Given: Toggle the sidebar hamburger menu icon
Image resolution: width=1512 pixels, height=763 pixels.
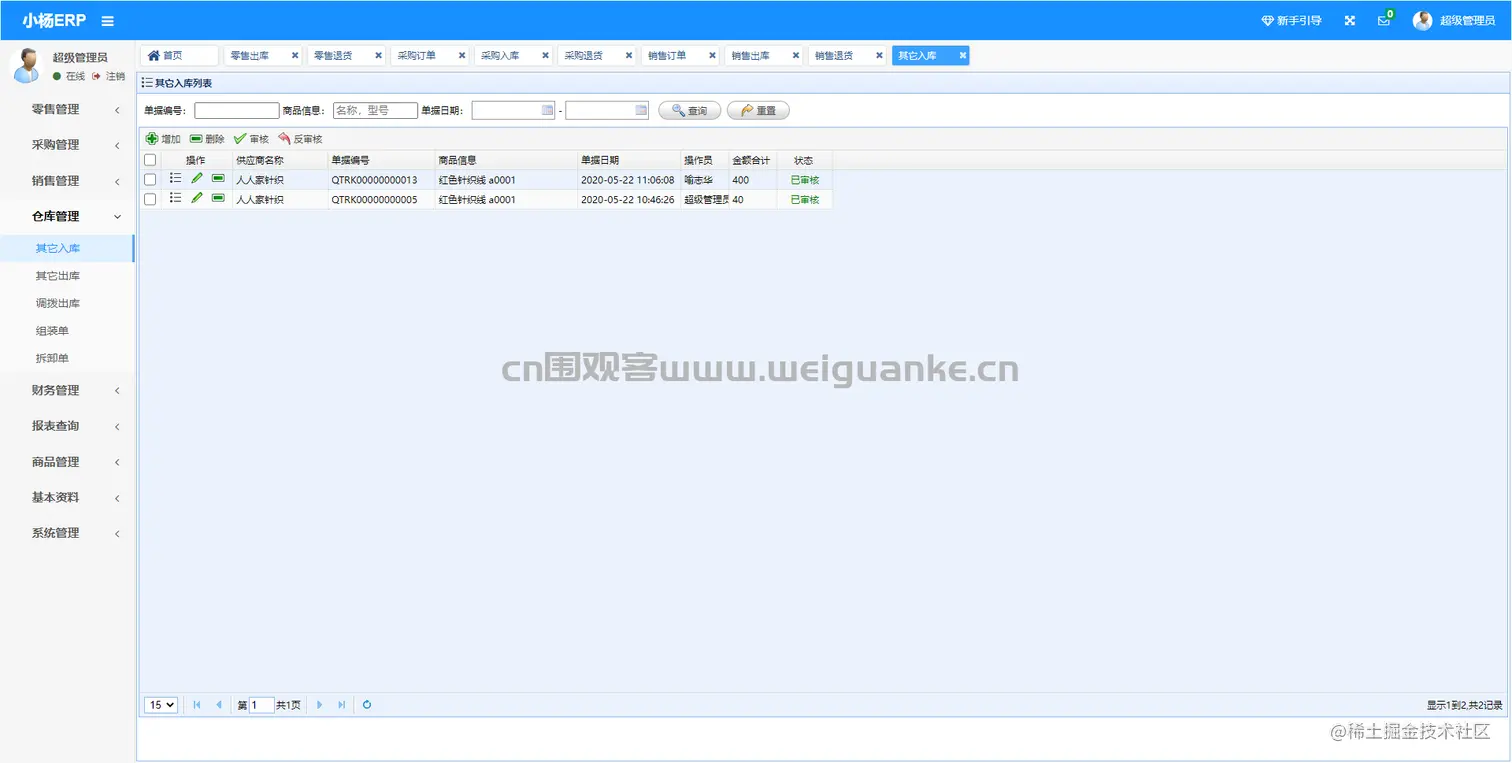Looking at the screenshot, I should (108, 21).
